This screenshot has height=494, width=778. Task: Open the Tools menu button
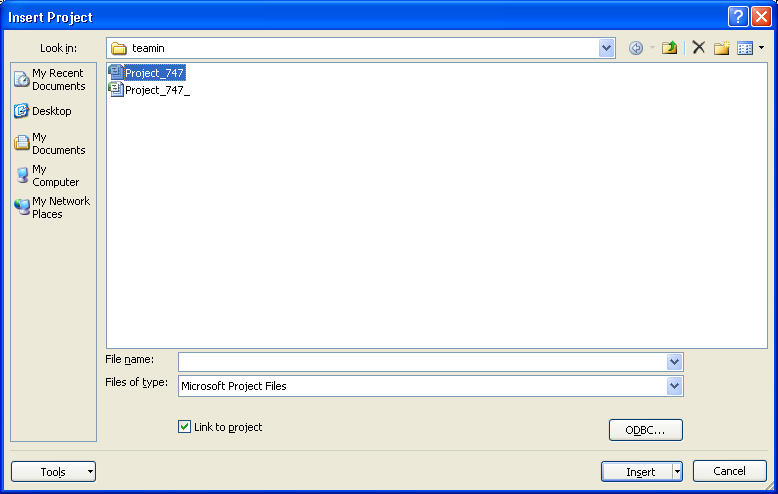click(54, 472)
